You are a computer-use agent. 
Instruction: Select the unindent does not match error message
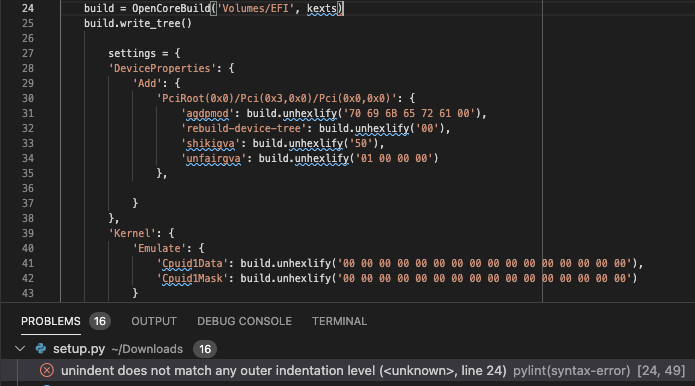coord(284,370)
